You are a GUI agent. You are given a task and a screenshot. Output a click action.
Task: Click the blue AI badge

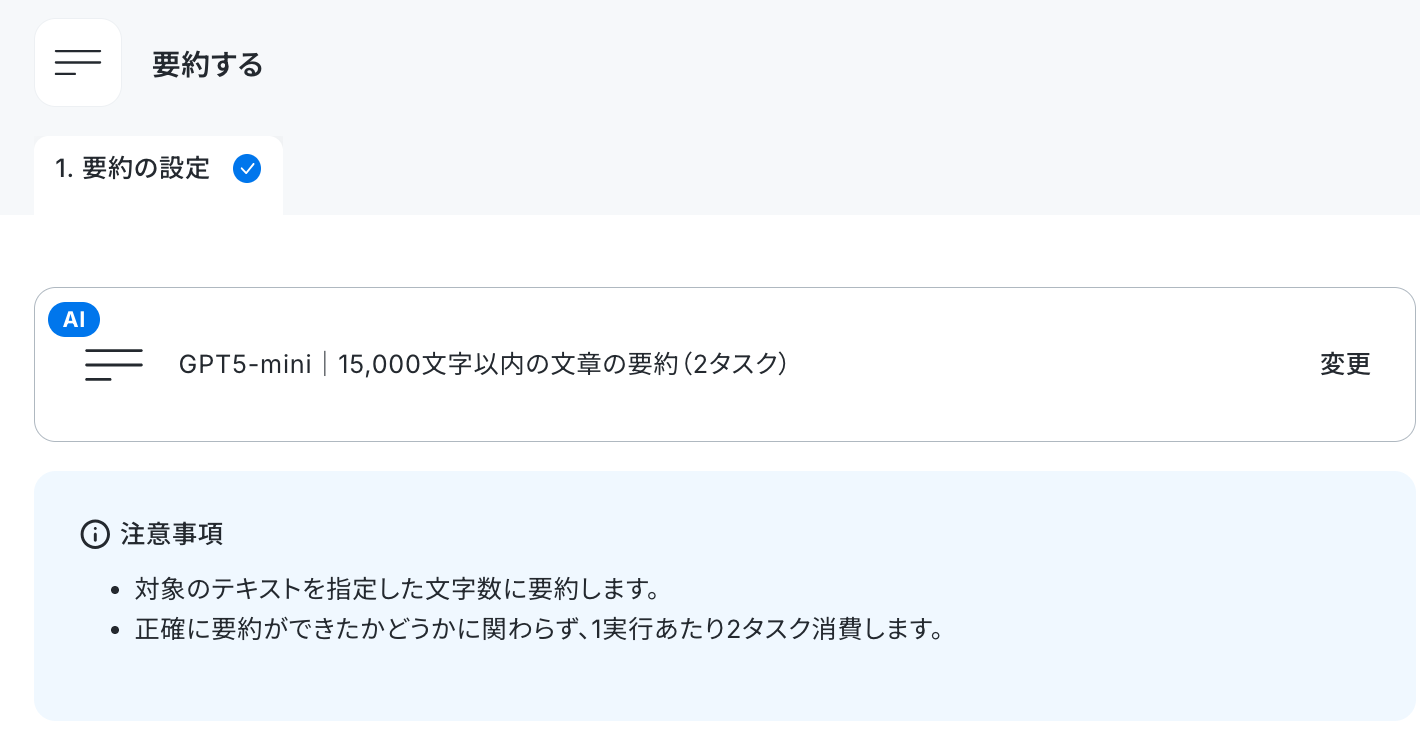click(x=74, y=319)
